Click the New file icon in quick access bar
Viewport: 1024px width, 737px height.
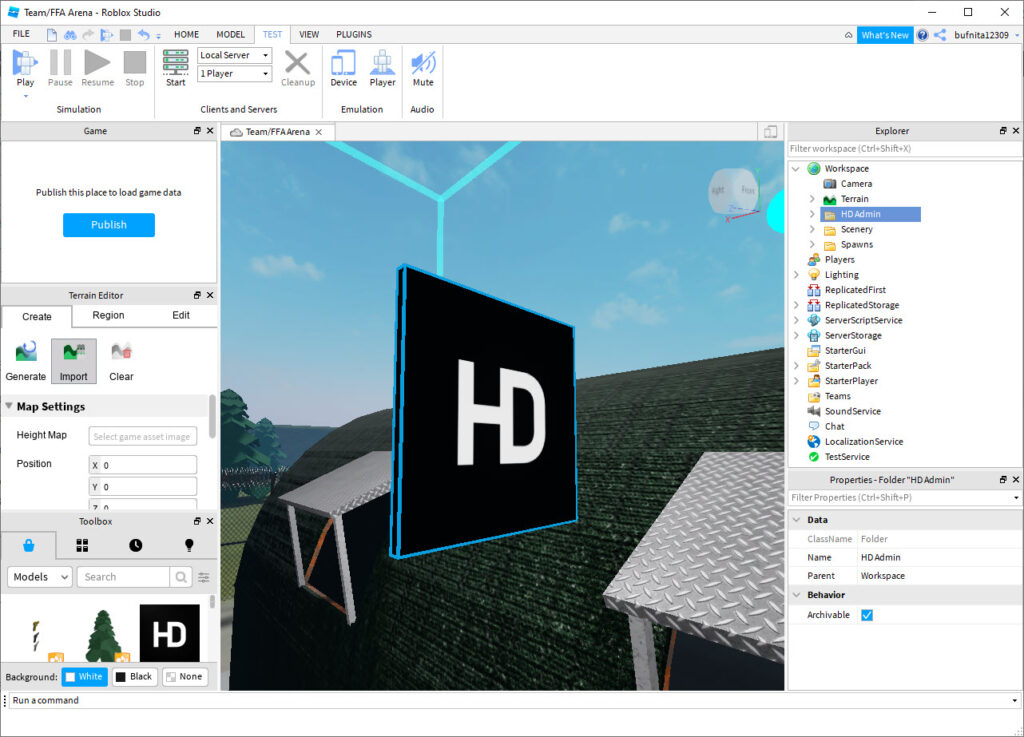52,35
